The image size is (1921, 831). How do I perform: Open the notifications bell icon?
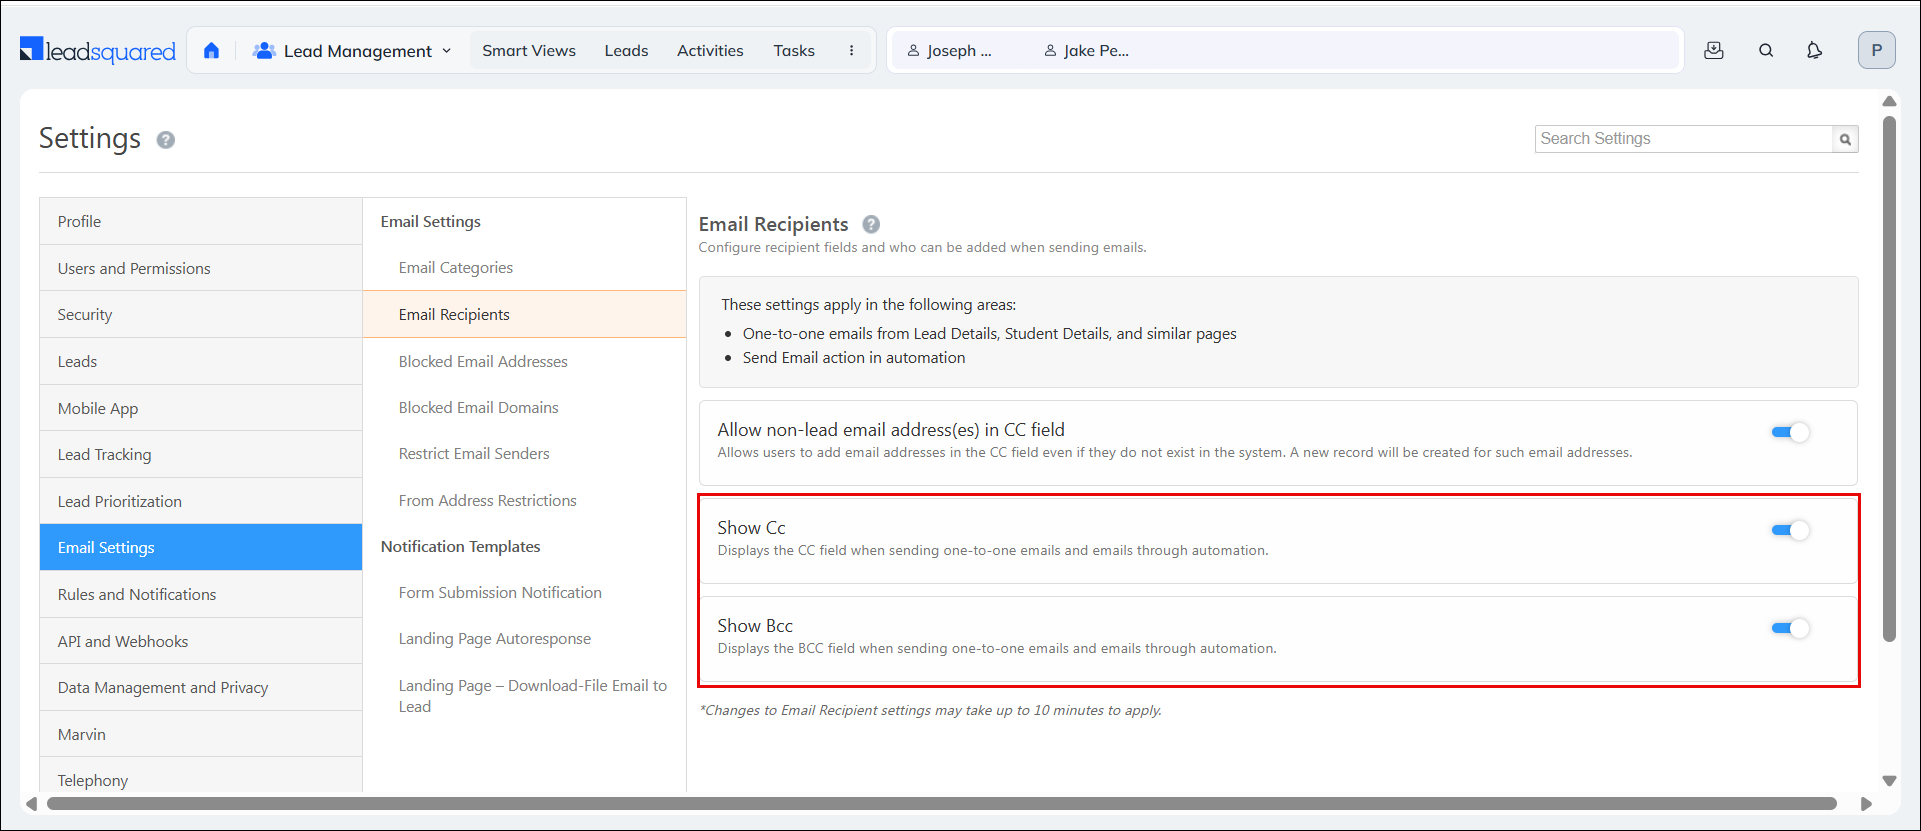1814,50
